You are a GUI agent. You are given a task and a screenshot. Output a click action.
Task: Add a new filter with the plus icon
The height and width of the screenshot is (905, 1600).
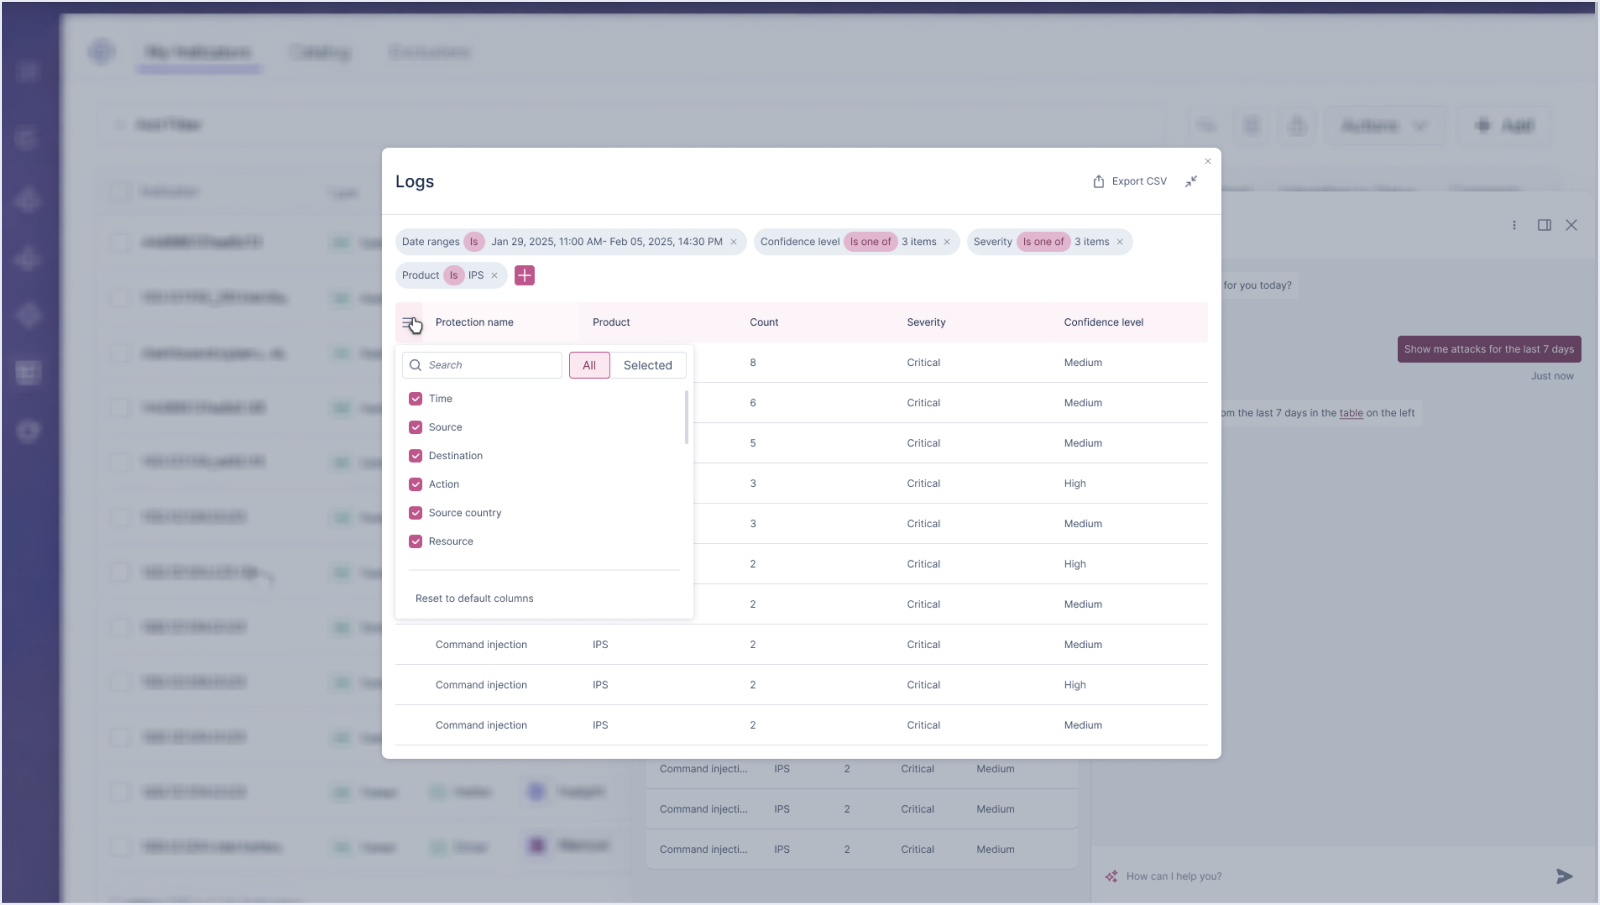coord(524,275)
